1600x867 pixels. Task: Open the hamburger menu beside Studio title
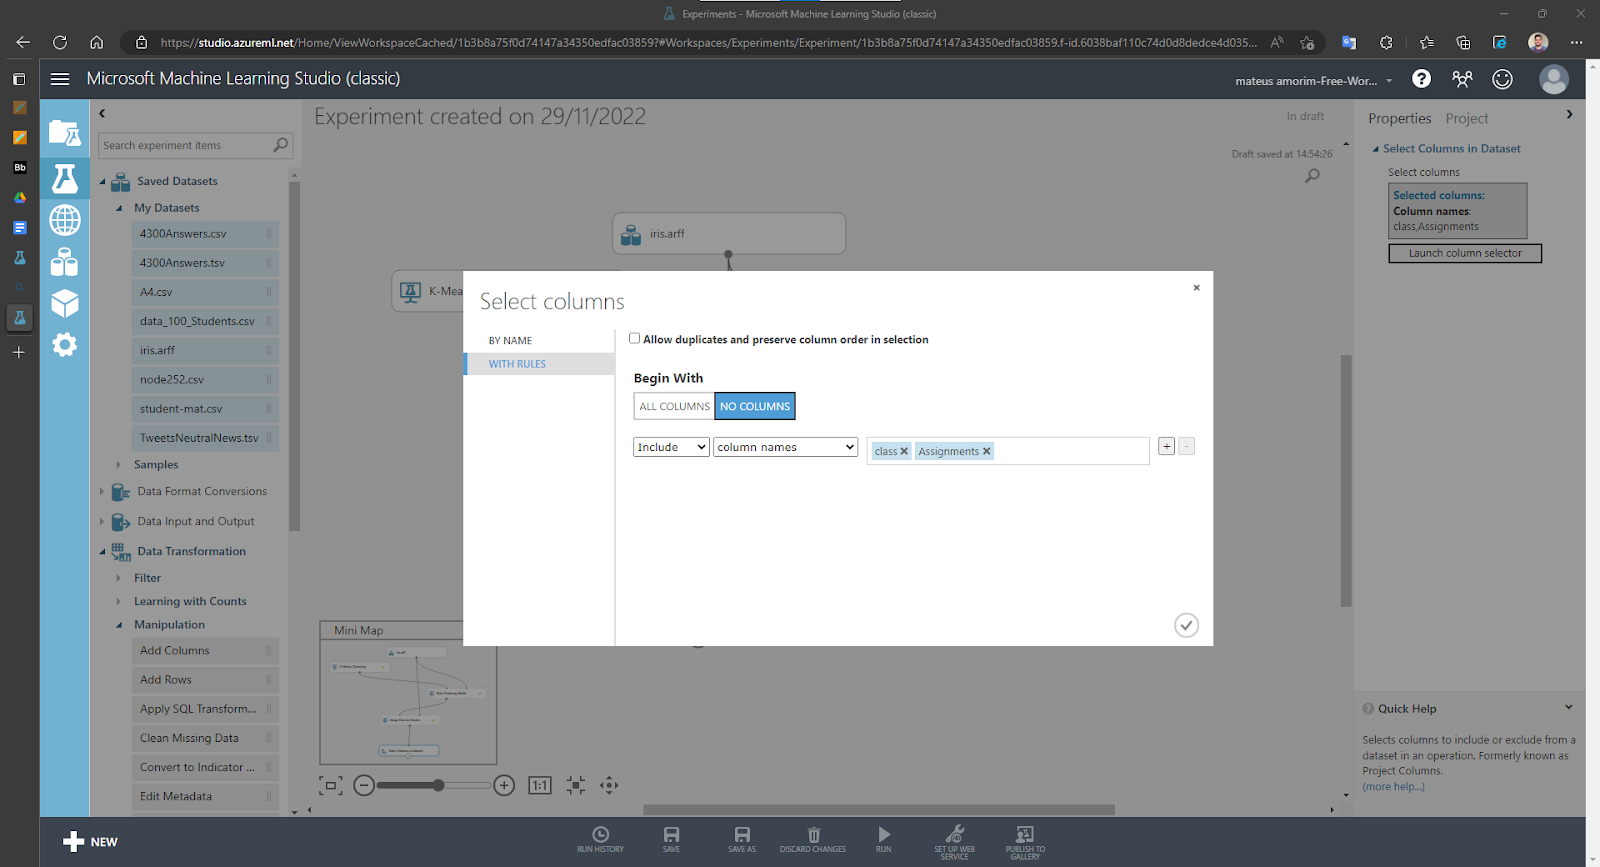(x=60, y=79)
